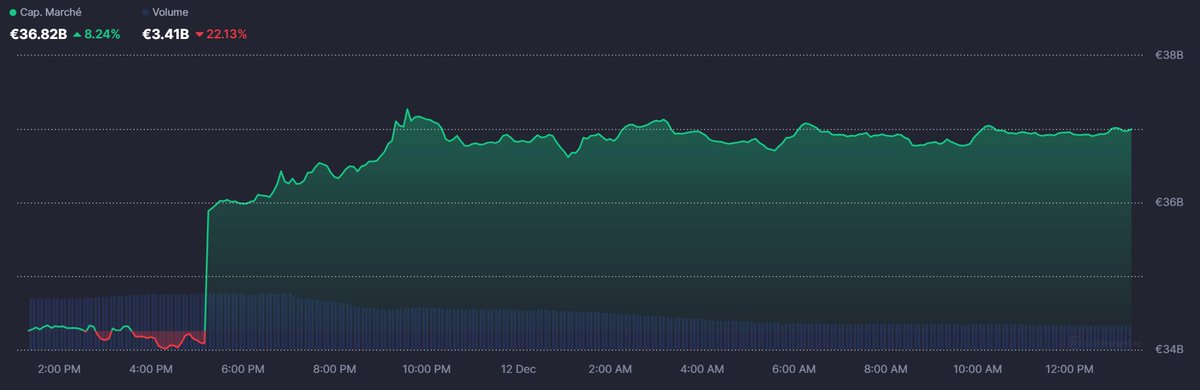Image resolution: width=1200 pixels, height=390 pixels.
Task: Click the 22.13% red change percentage
Action: 227,34
